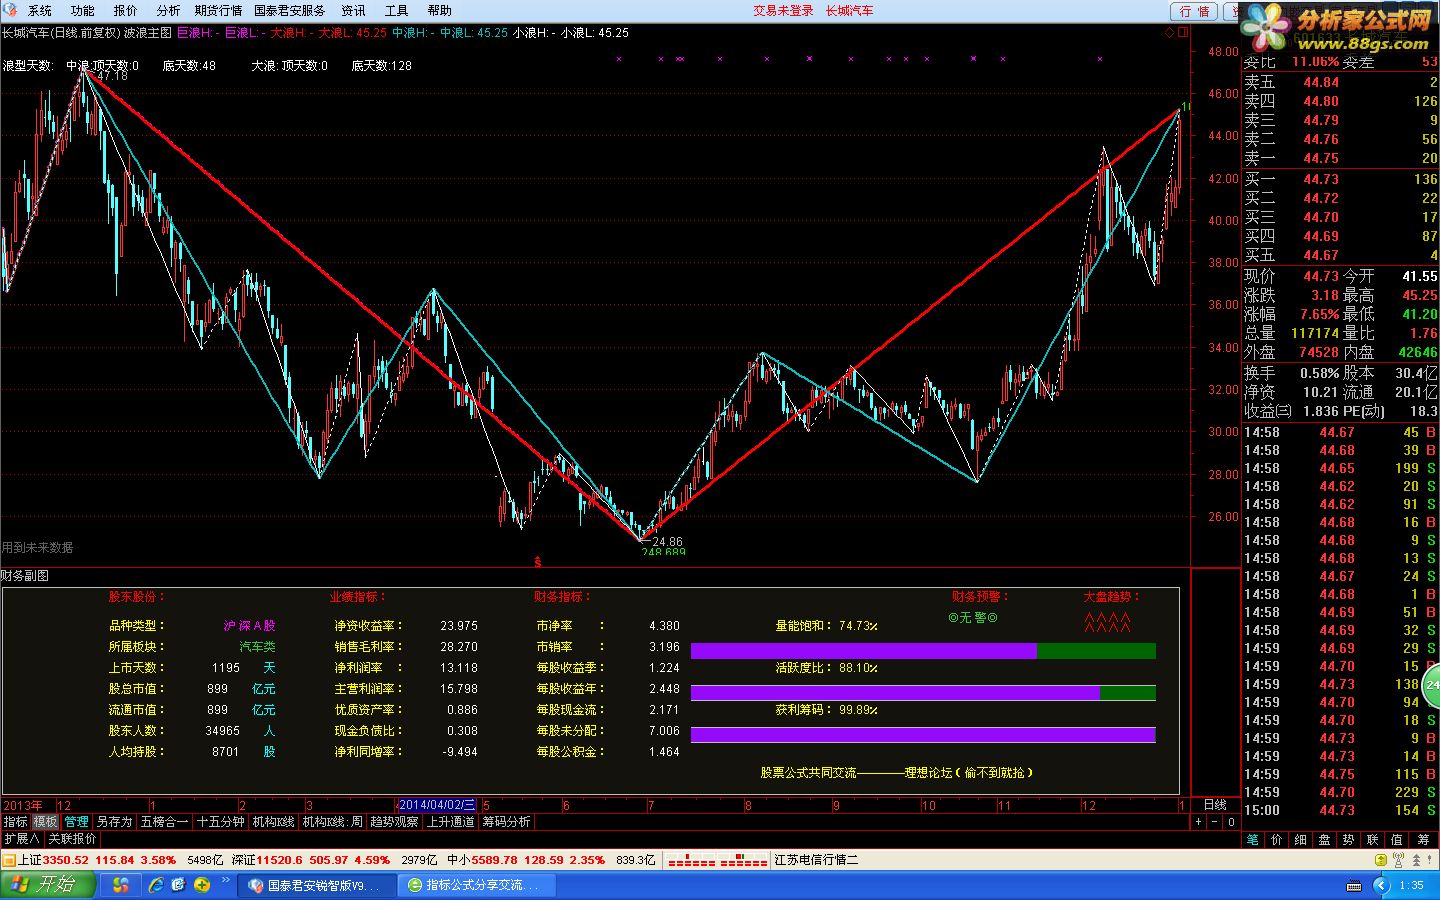The image size is (1440, 900).
Task: Click the 2014/04/02/三 date marker on timeline
Action: (x=438, y=805)
